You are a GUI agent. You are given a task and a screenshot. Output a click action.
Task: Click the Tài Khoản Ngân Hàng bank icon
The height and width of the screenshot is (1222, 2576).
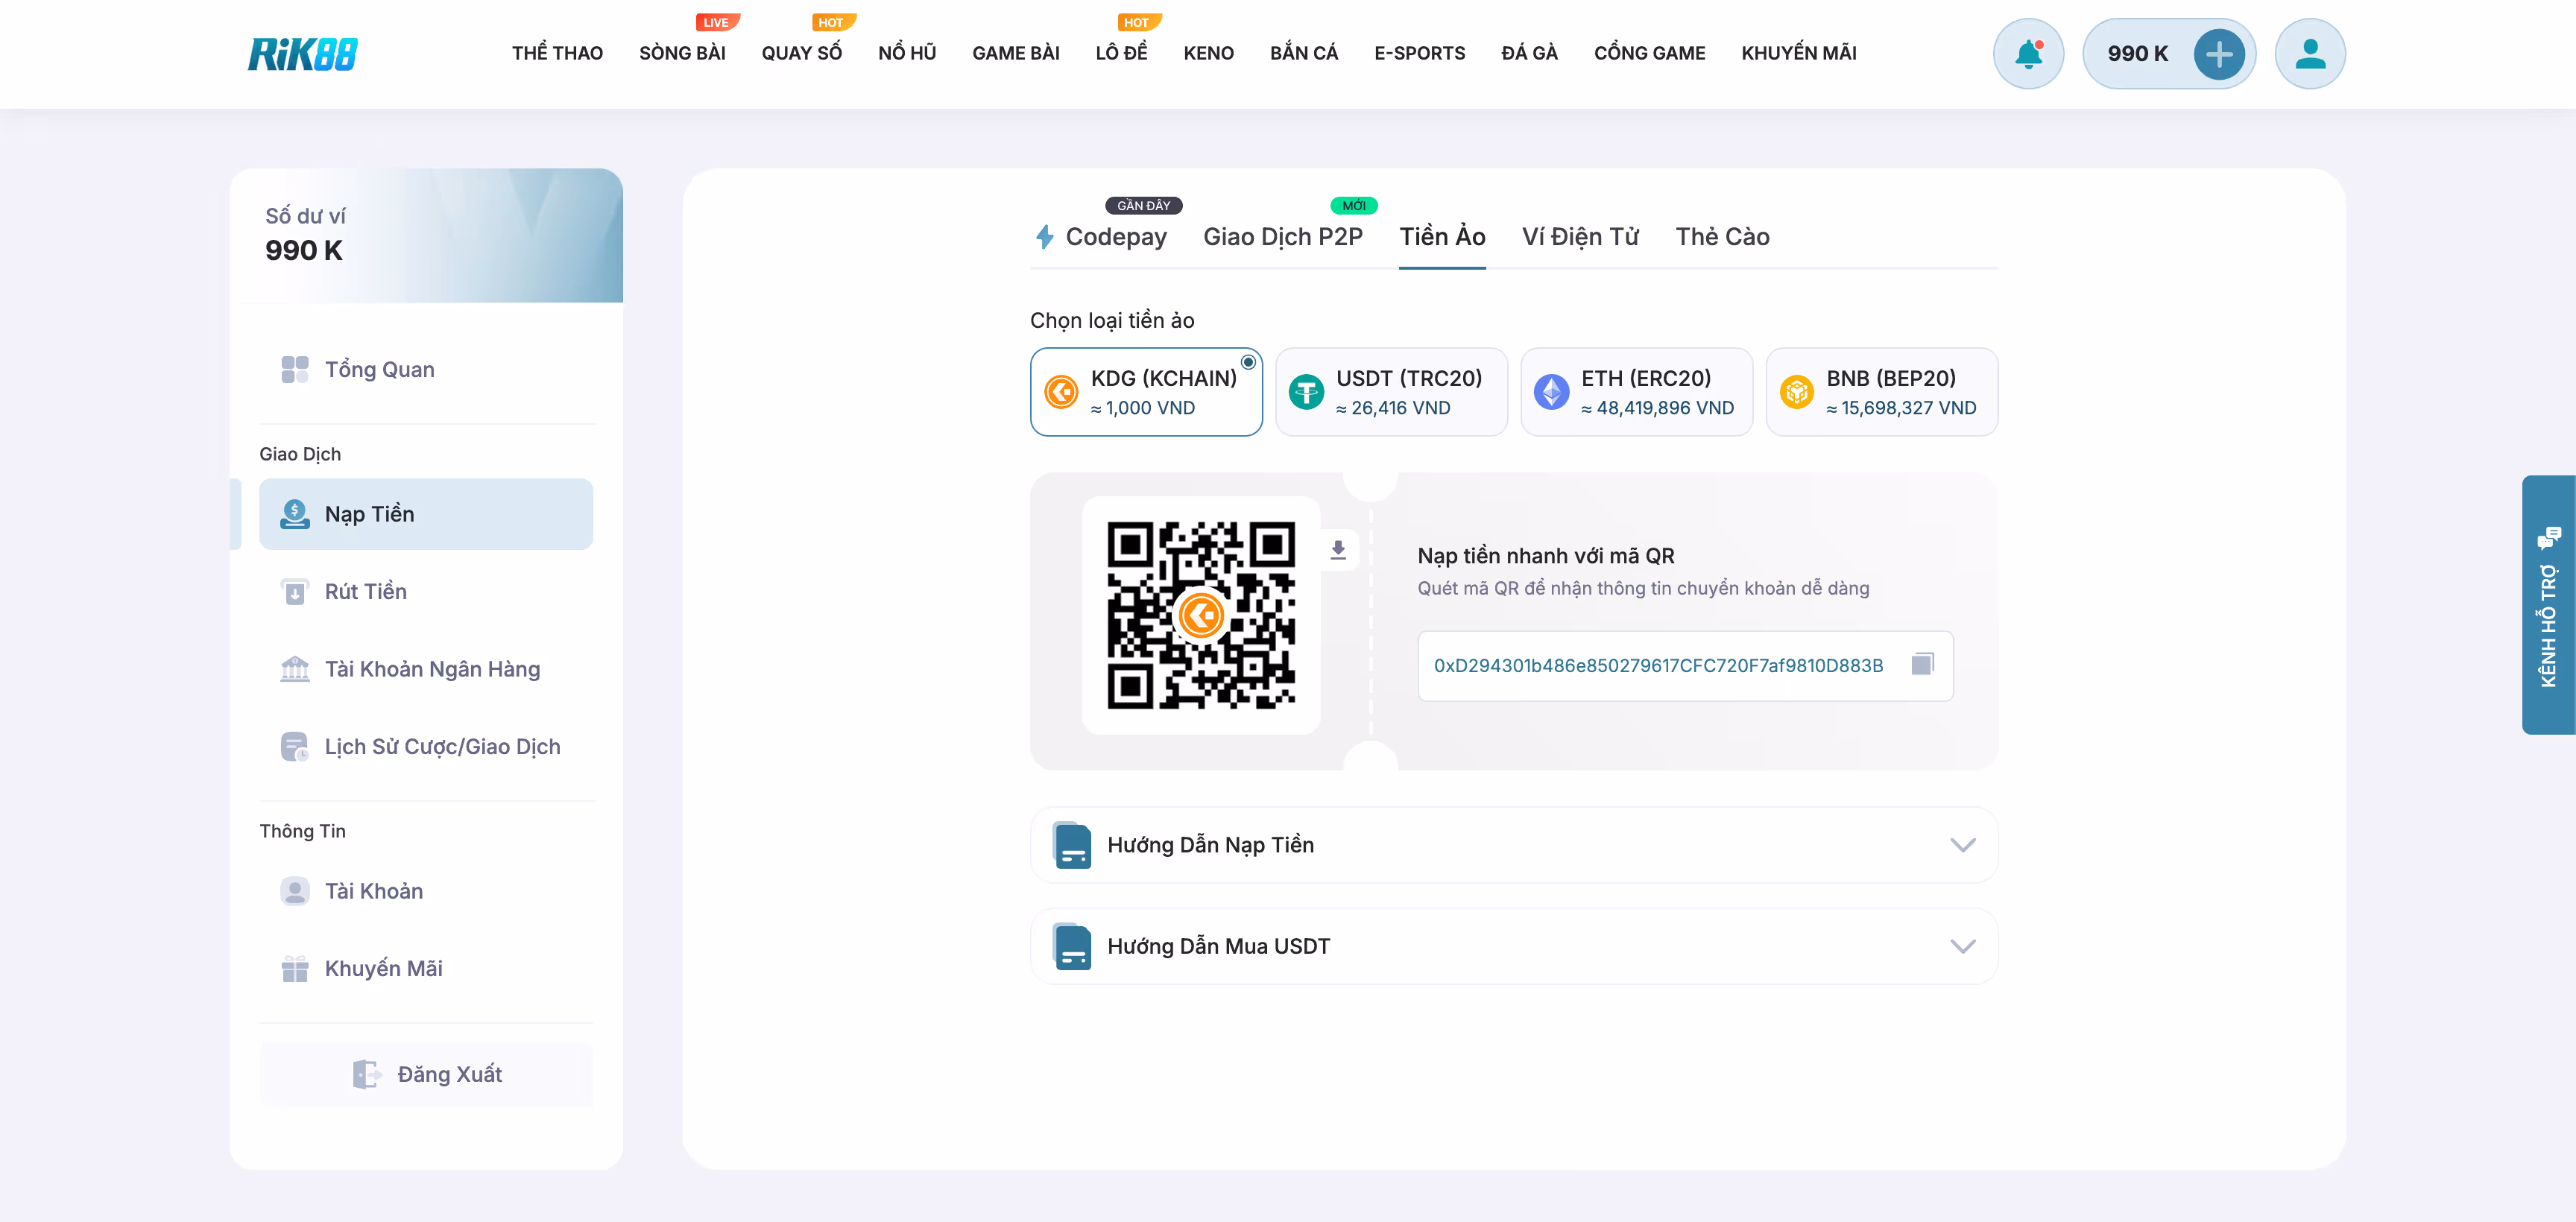(x=294, y=669)
